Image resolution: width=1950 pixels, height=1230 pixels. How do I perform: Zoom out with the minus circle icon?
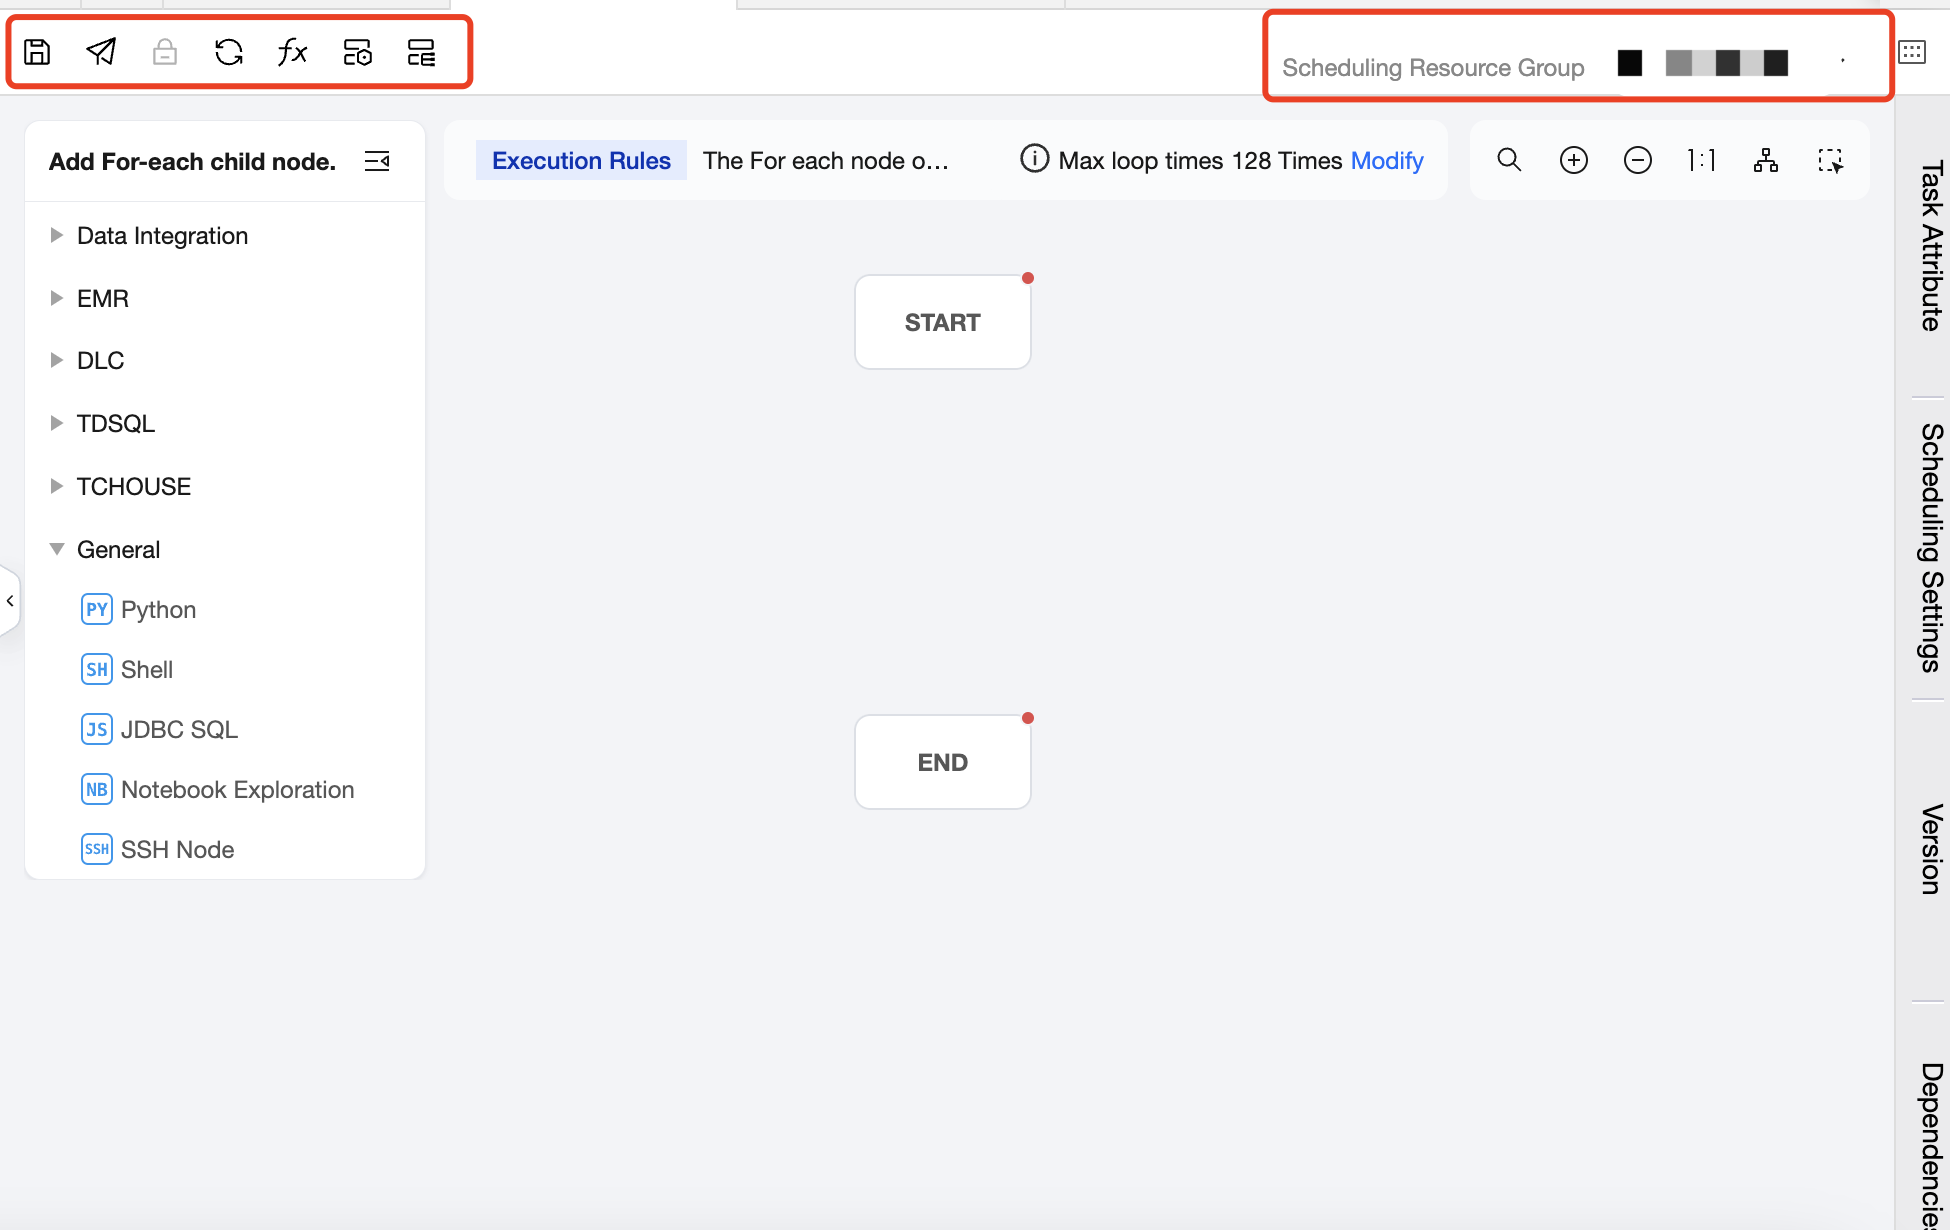[1637, 160]
